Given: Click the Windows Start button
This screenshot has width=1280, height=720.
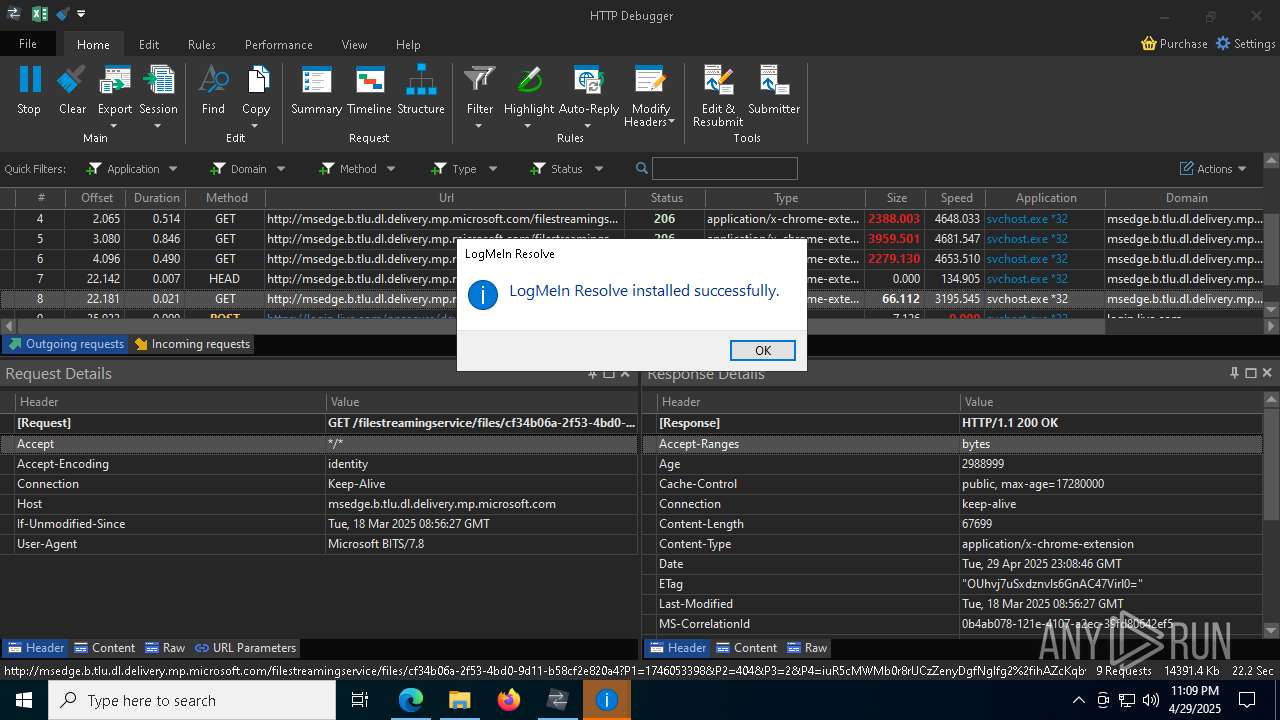Looking at the screenshot, I should click(24, 700).
